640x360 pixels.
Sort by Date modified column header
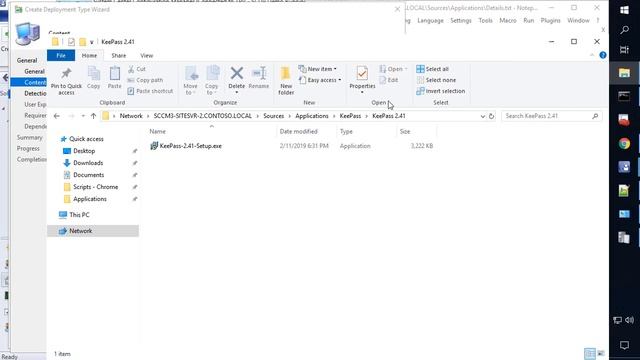point(298,131)
